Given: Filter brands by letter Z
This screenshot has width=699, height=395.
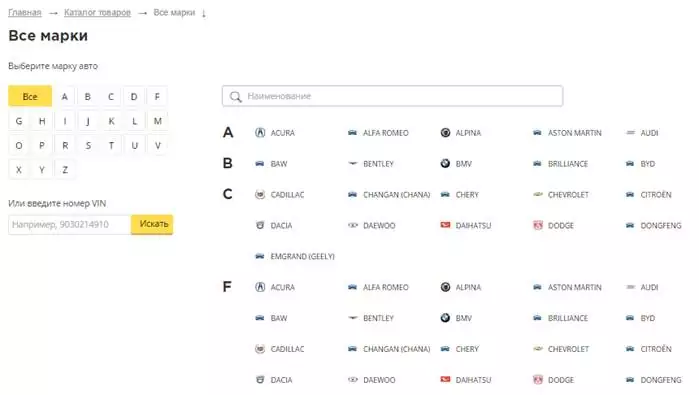Looking at the screenshot, I should tap(65, 169).
